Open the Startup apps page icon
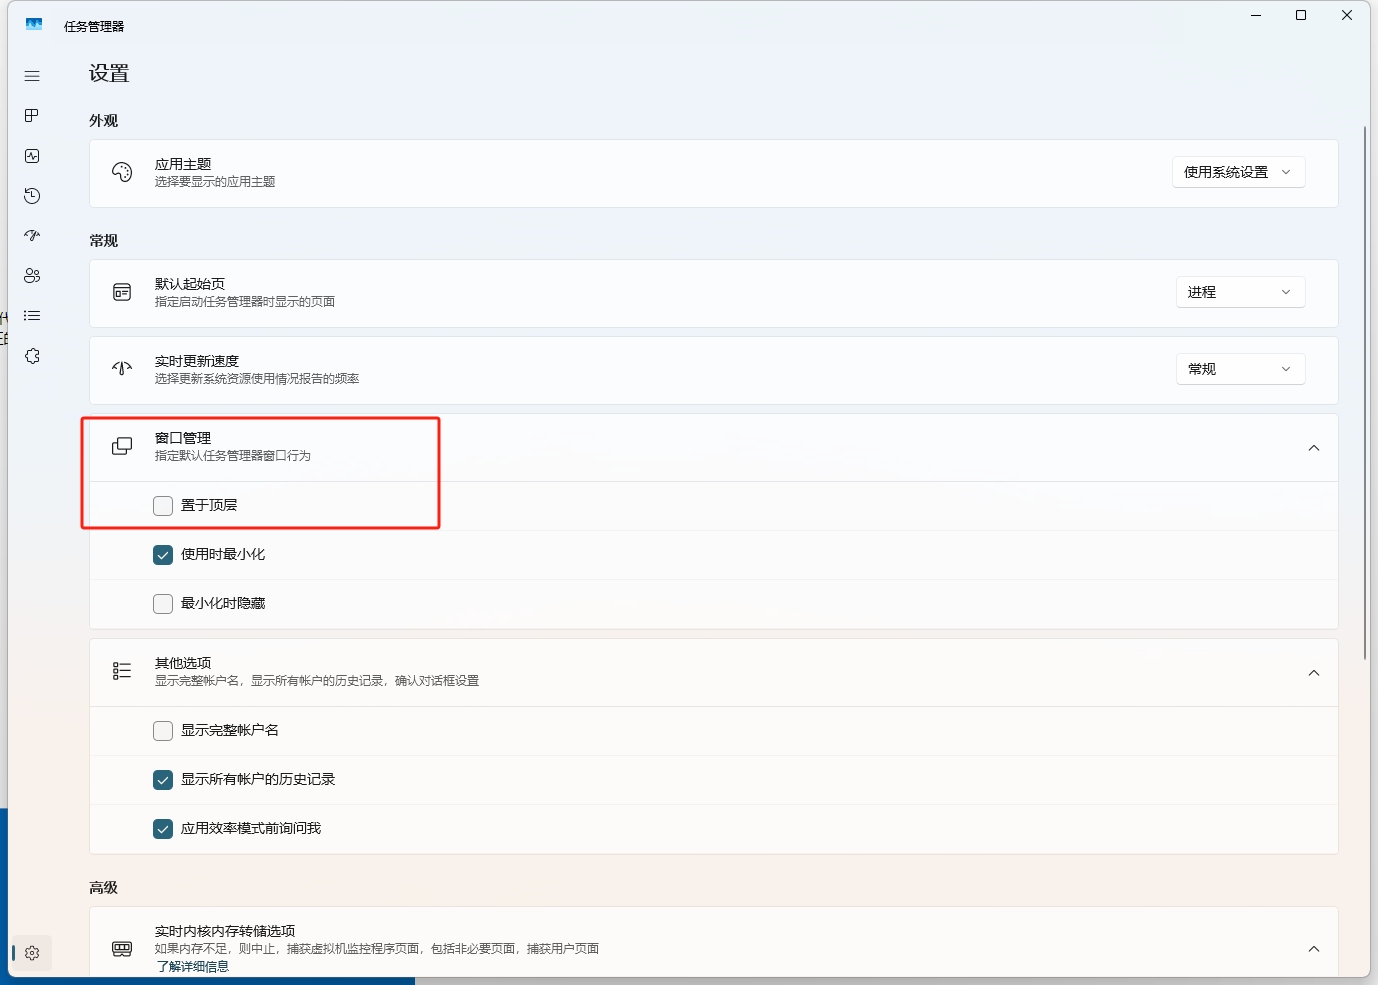The height and width of the screenshot is (985, 1378). click(32, 236)
